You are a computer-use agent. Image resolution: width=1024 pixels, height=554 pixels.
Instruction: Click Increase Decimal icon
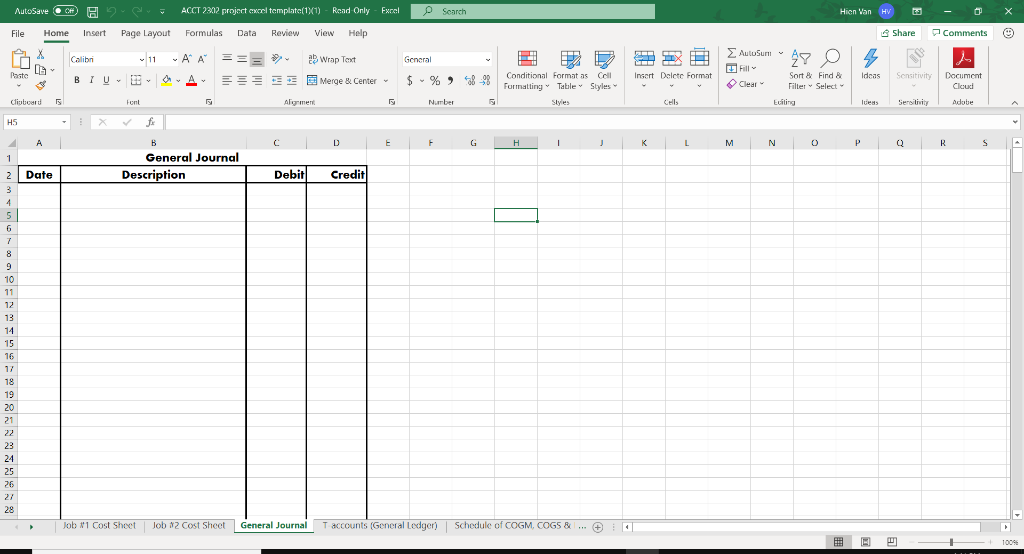click(470, 80)
